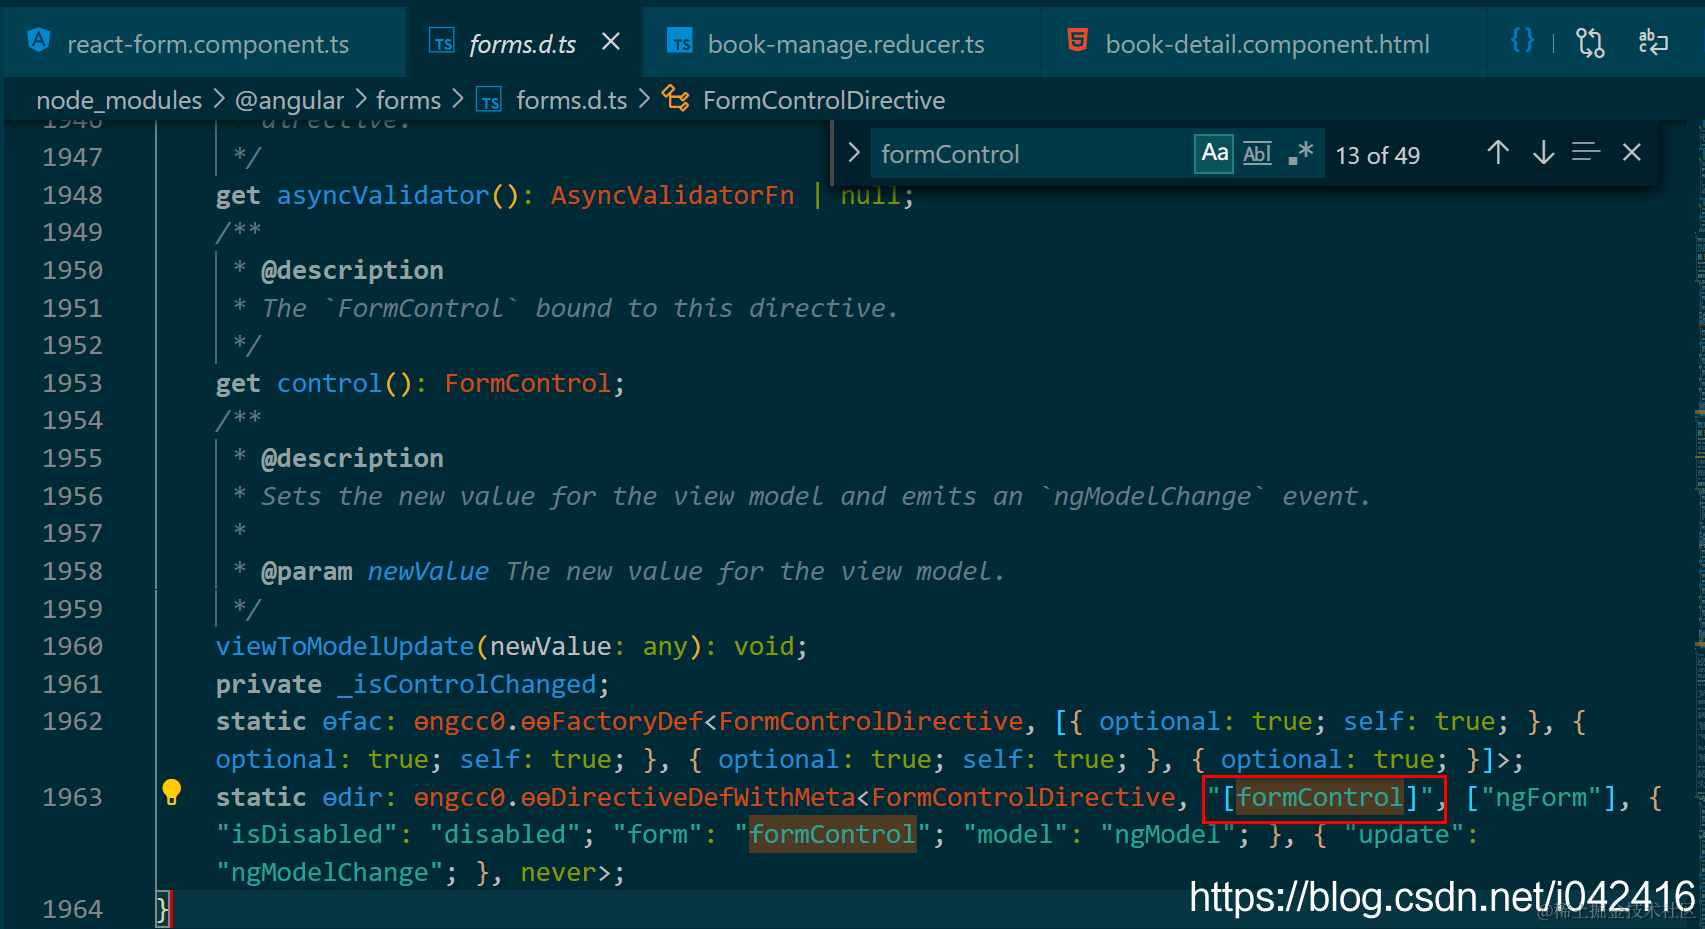The image size is (1705, 929).
Task: Click the current match formControl in brackets
Action: (x=1320, y=797)
